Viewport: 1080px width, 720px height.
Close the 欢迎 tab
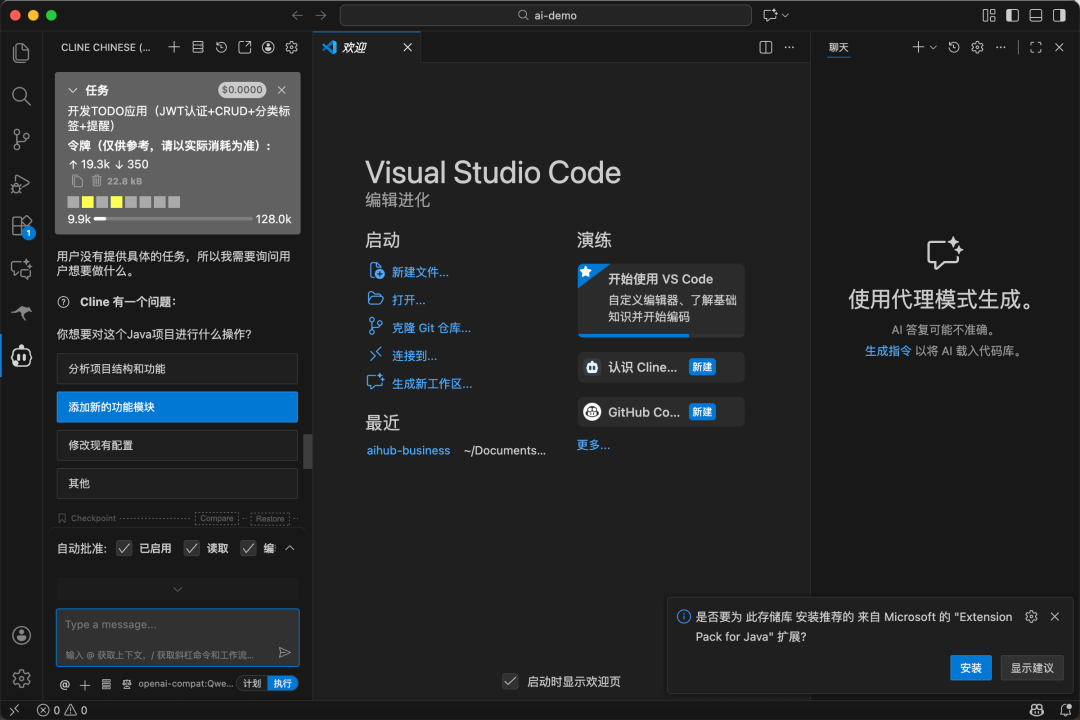[408, 47]
